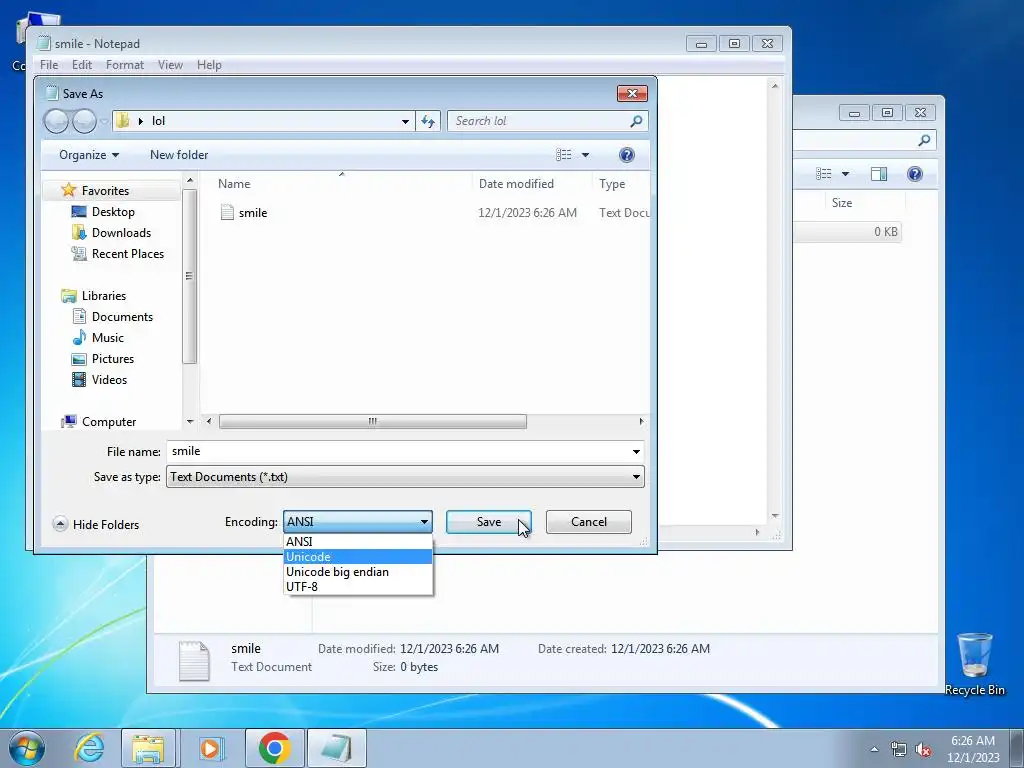Click lol folder in address bar
The image size is (1024, 768).
[x=158, y=121]
